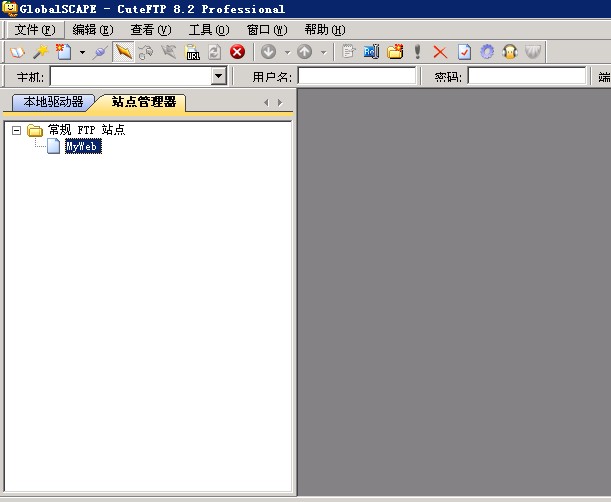Launch the Connection Wizard wand icon
The width and height of the screenshot is (611, 502).
tap(41, 52)
